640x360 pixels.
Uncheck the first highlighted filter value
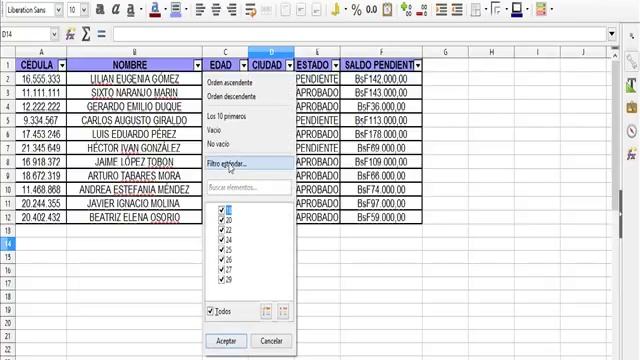(222, 210)
